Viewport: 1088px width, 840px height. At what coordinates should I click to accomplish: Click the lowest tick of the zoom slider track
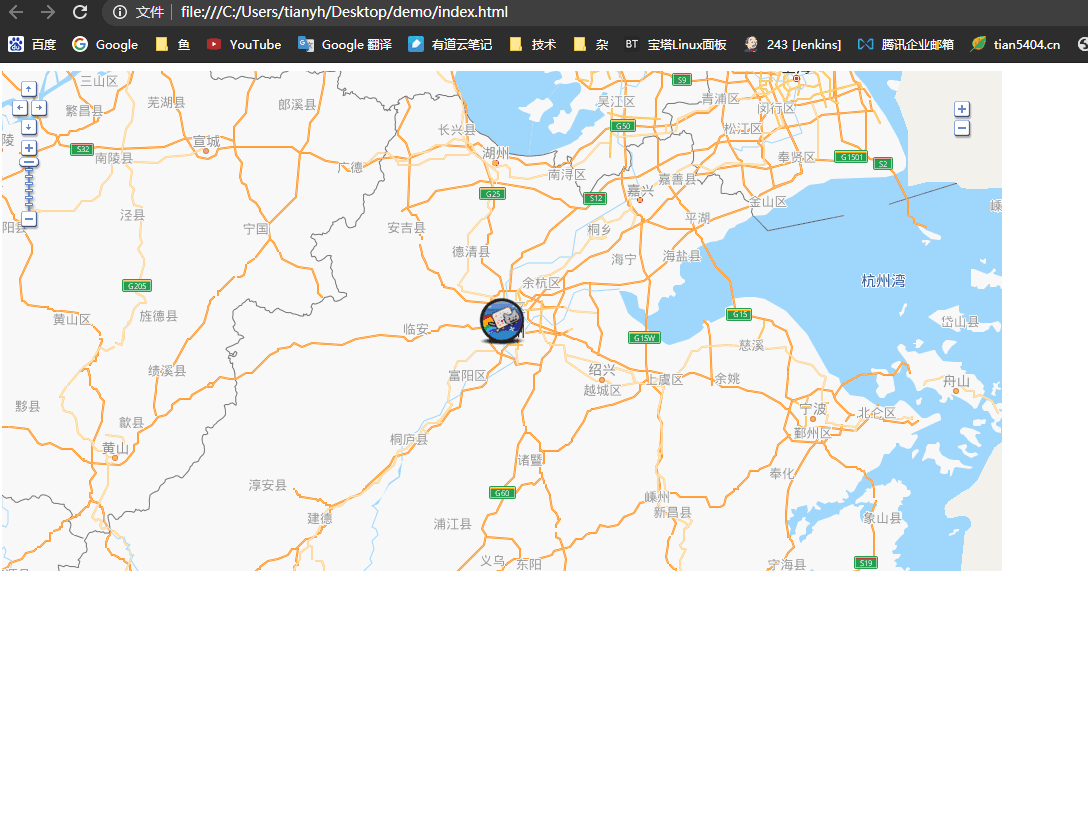point(28,205)
